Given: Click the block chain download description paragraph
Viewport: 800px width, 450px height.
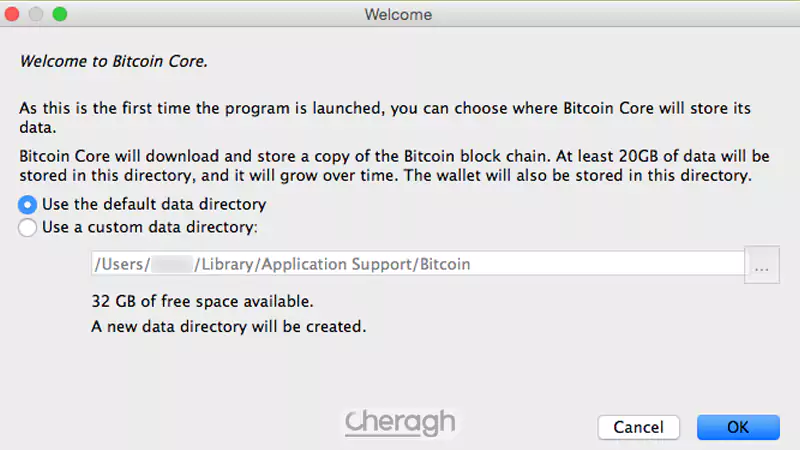Looking at the screenshot, I should 385,167.
